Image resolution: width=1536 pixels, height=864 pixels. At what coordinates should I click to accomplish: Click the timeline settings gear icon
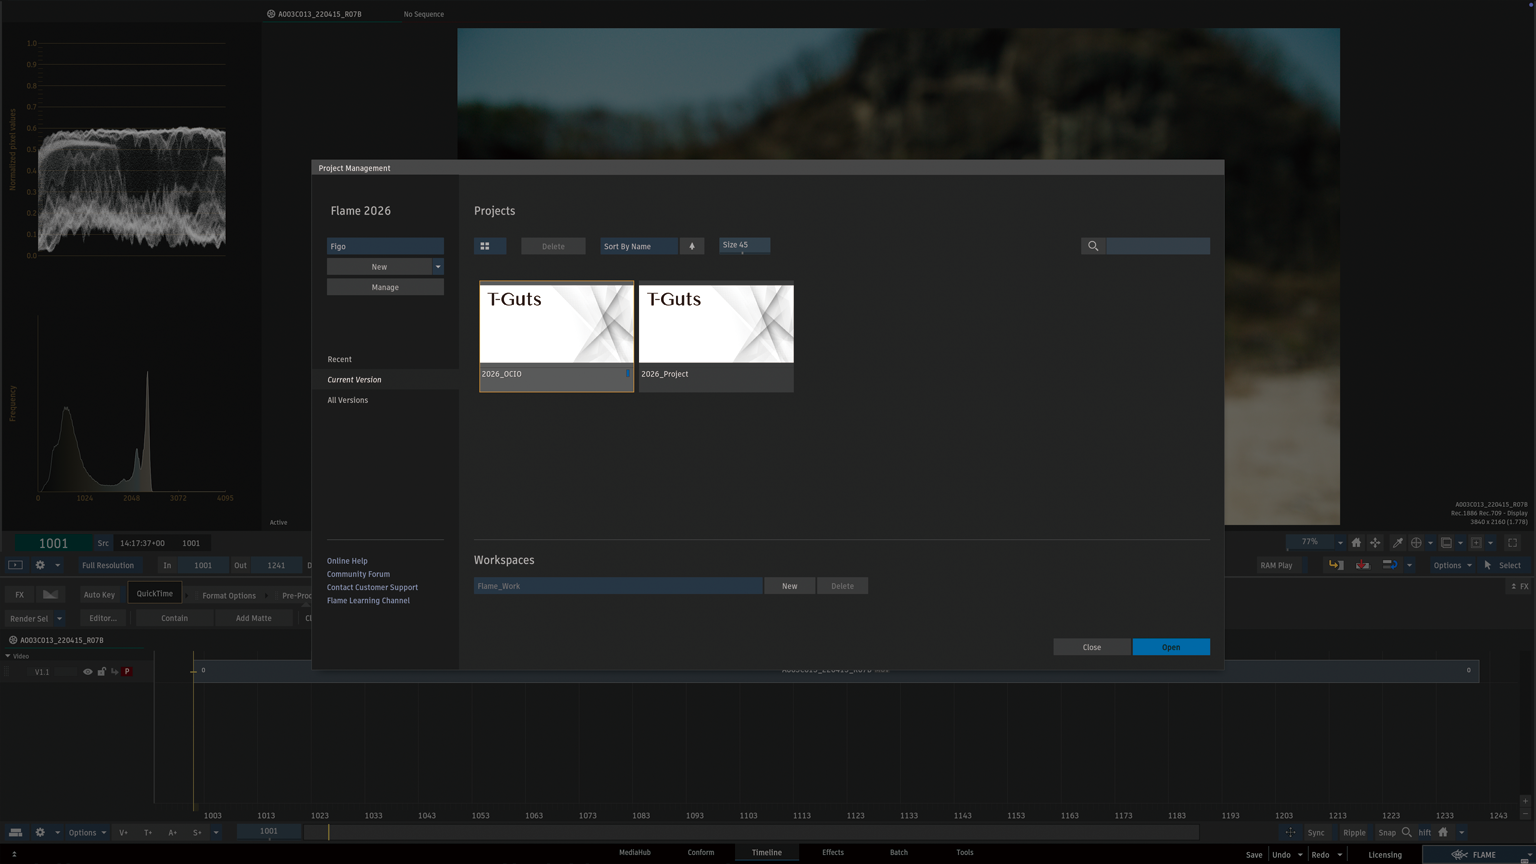coord(40,832)
